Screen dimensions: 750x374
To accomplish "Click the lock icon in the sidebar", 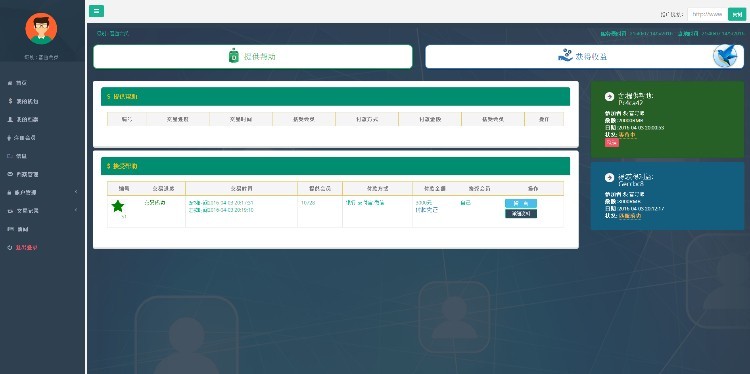I will click(10, 192).
